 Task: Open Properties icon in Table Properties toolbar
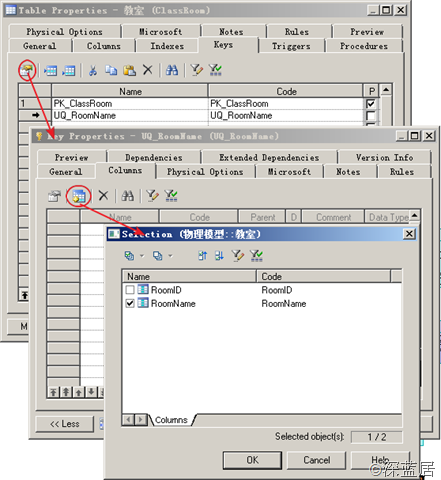(26, 70)
